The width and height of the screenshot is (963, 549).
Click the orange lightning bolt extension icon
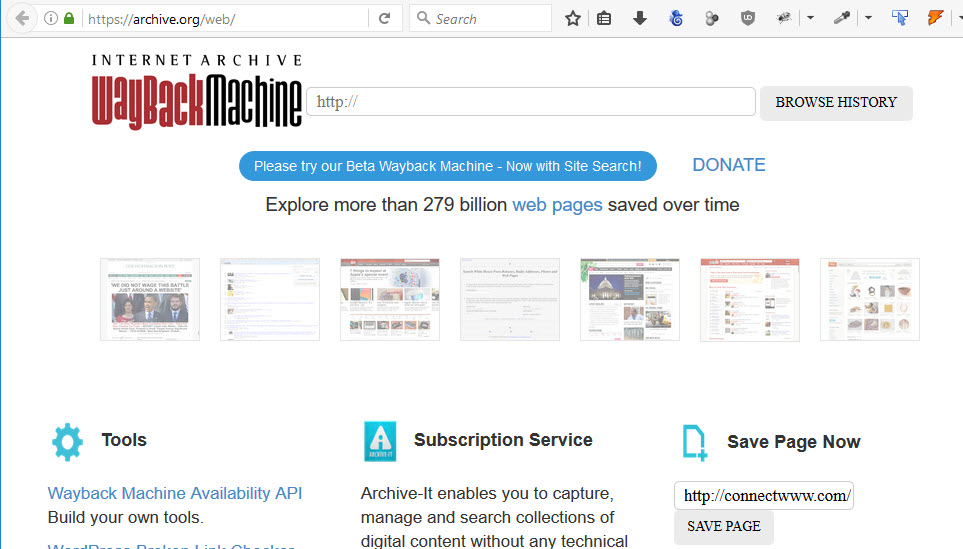coord(935,18)
